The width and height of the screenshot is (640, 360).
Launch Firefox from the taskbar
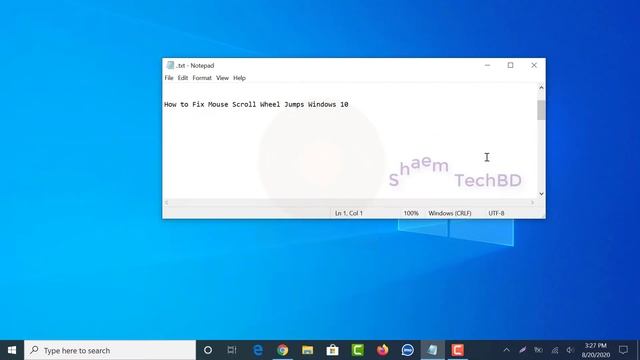382,350
